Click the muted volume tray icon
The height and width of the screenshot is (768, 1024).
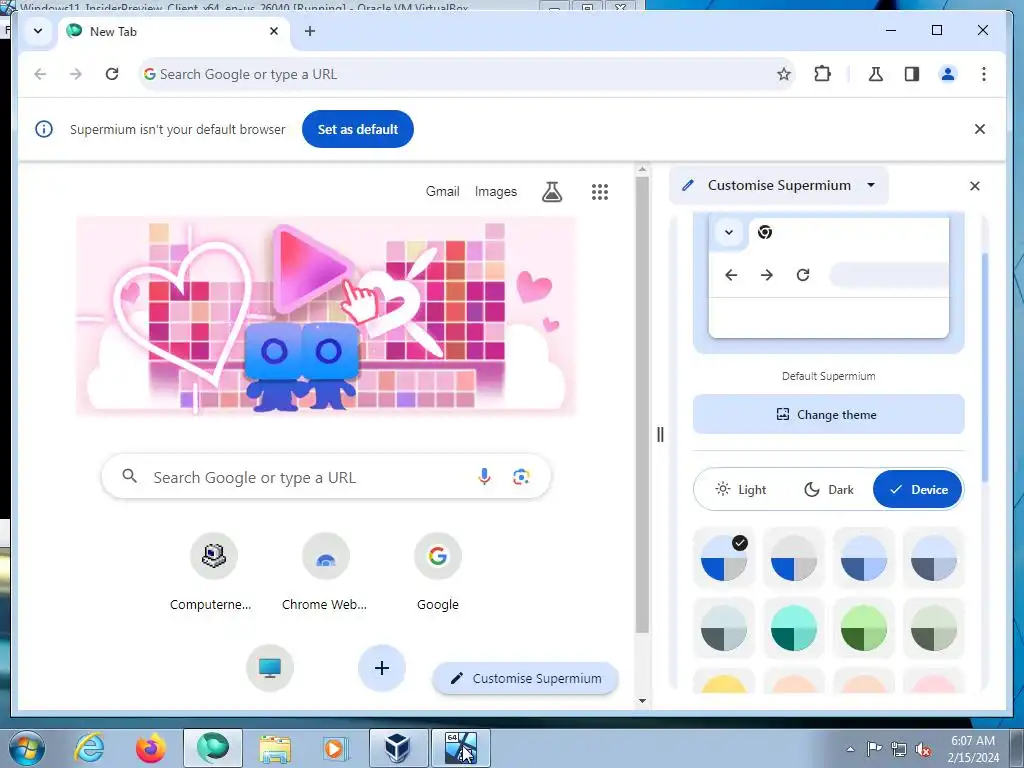pos(923,749)
